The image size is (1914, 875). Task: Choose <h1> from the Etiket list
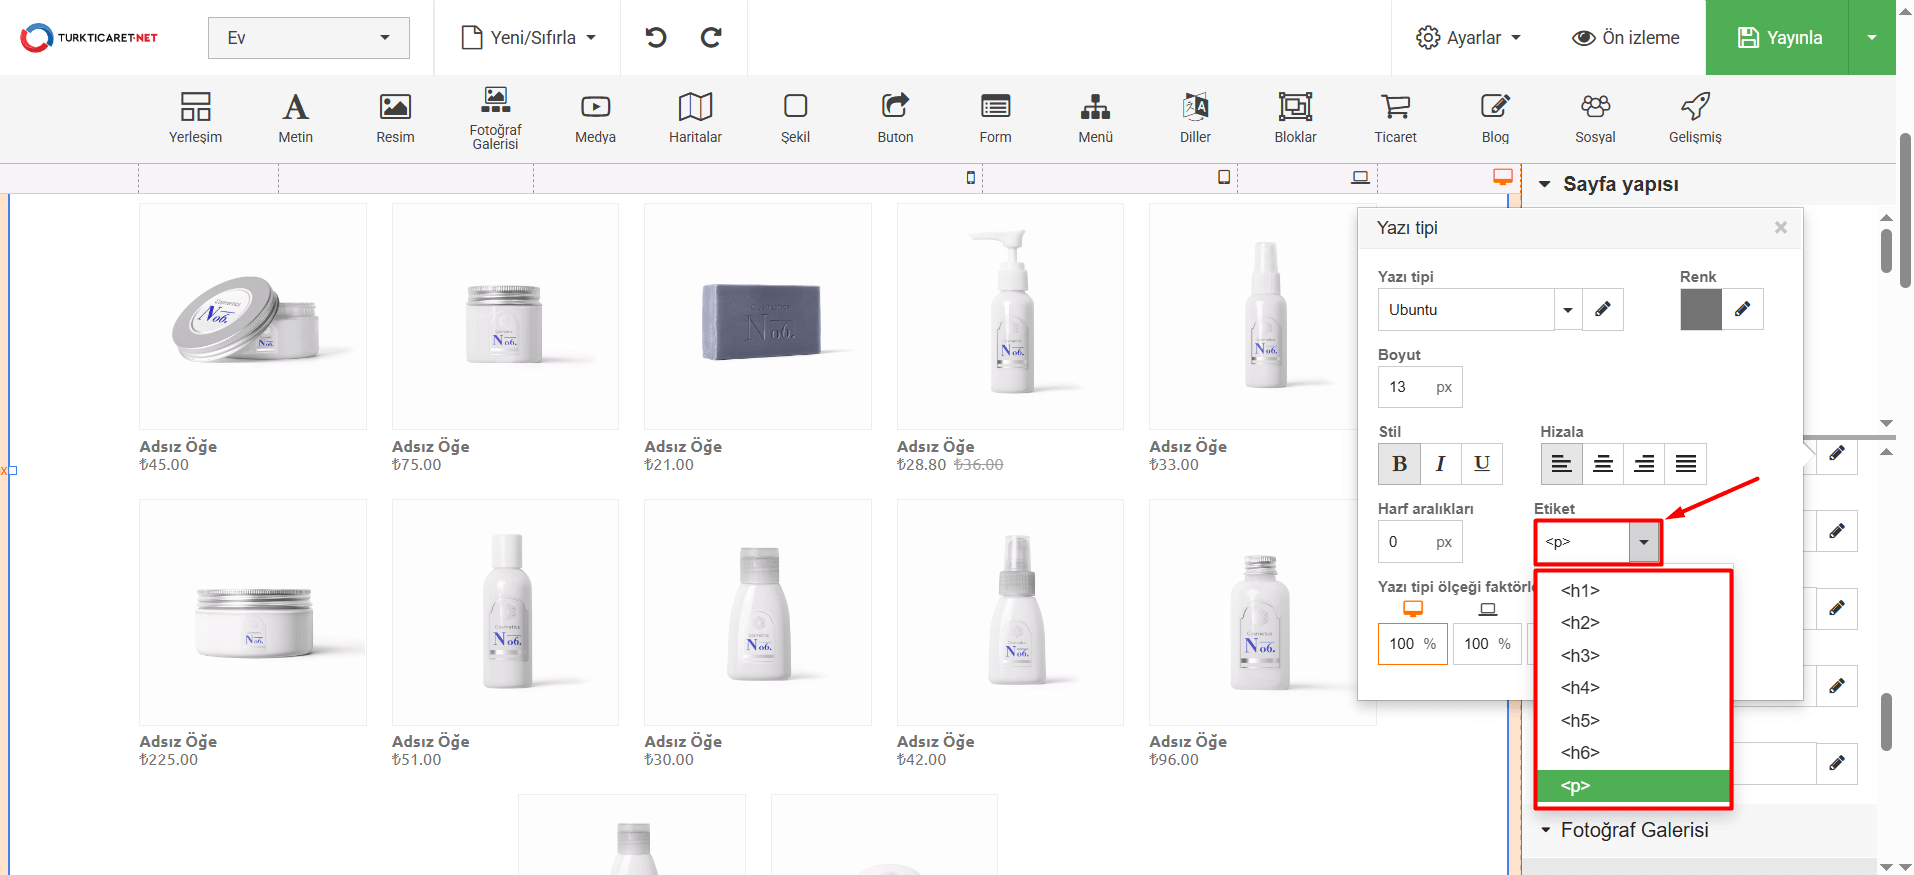click(x=1580, y=591)
